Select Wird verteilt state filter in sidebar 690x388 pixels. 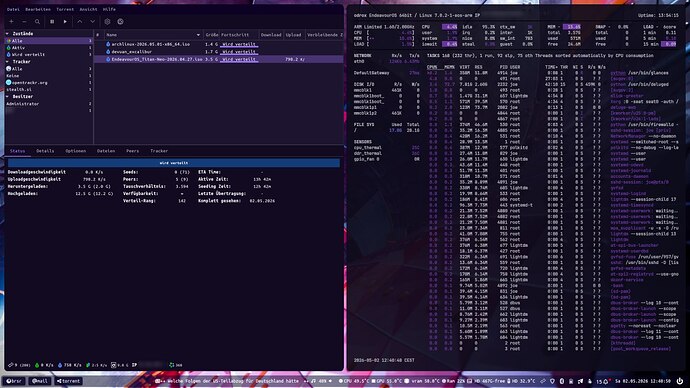pos(48,55)
